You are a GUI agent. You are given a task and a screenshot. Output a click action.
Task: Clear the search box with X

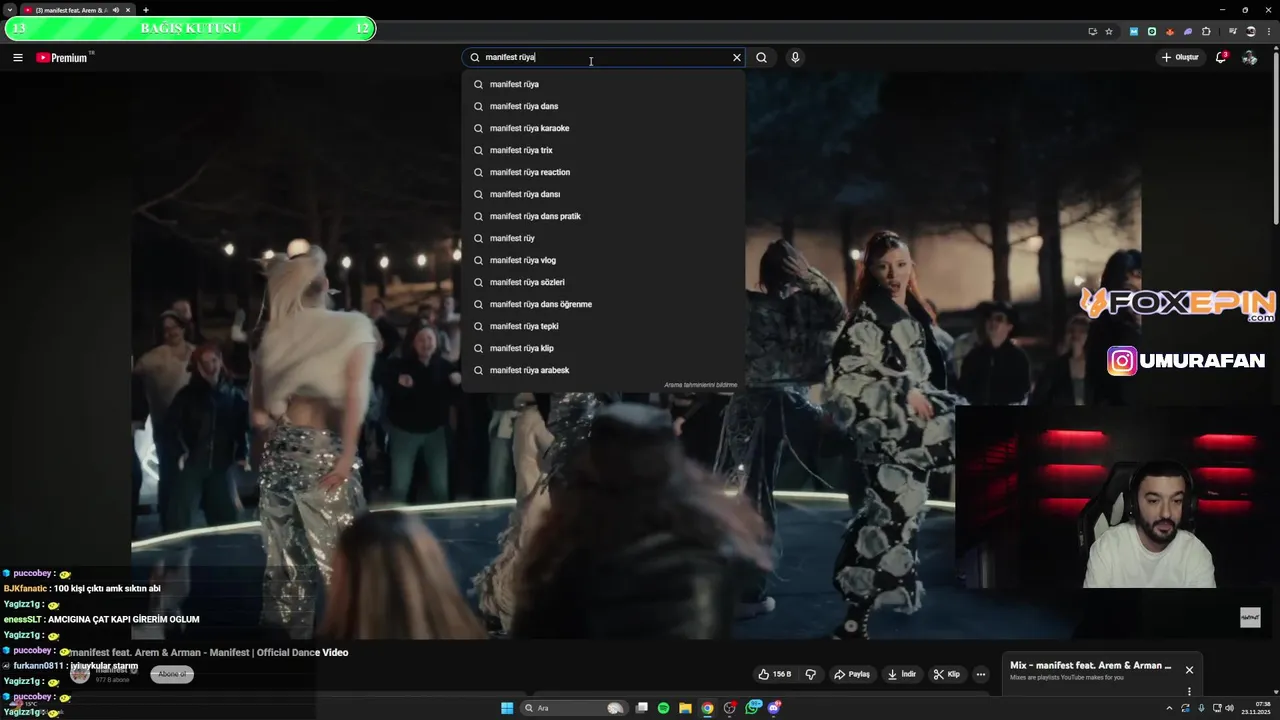[737, 57]
